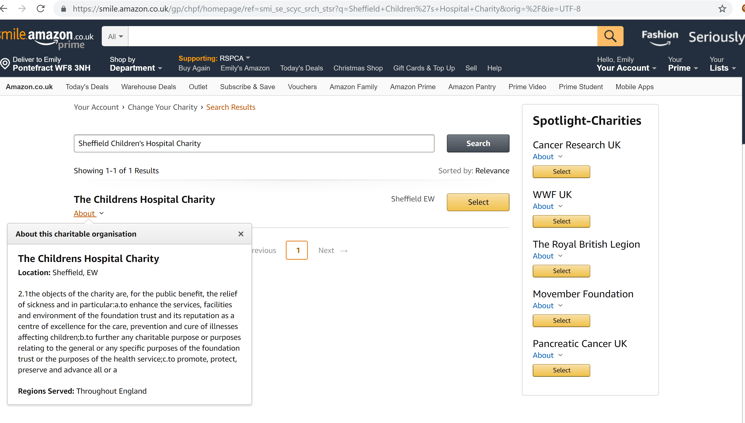
Task: Expand About for Pancreatic Cancer UK
Action: coord(547,355)
